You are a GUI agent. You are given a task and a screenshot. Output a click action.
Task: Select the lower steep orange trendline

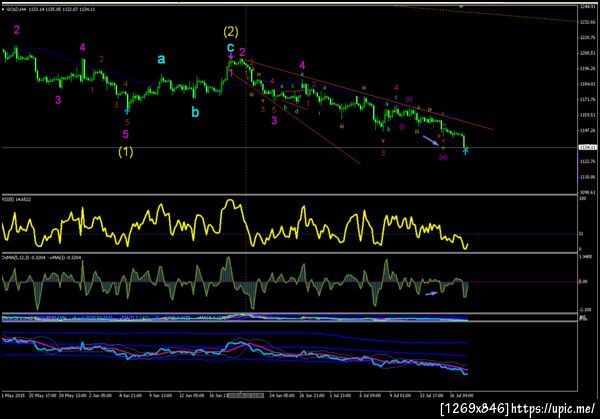tap(295, 118)
